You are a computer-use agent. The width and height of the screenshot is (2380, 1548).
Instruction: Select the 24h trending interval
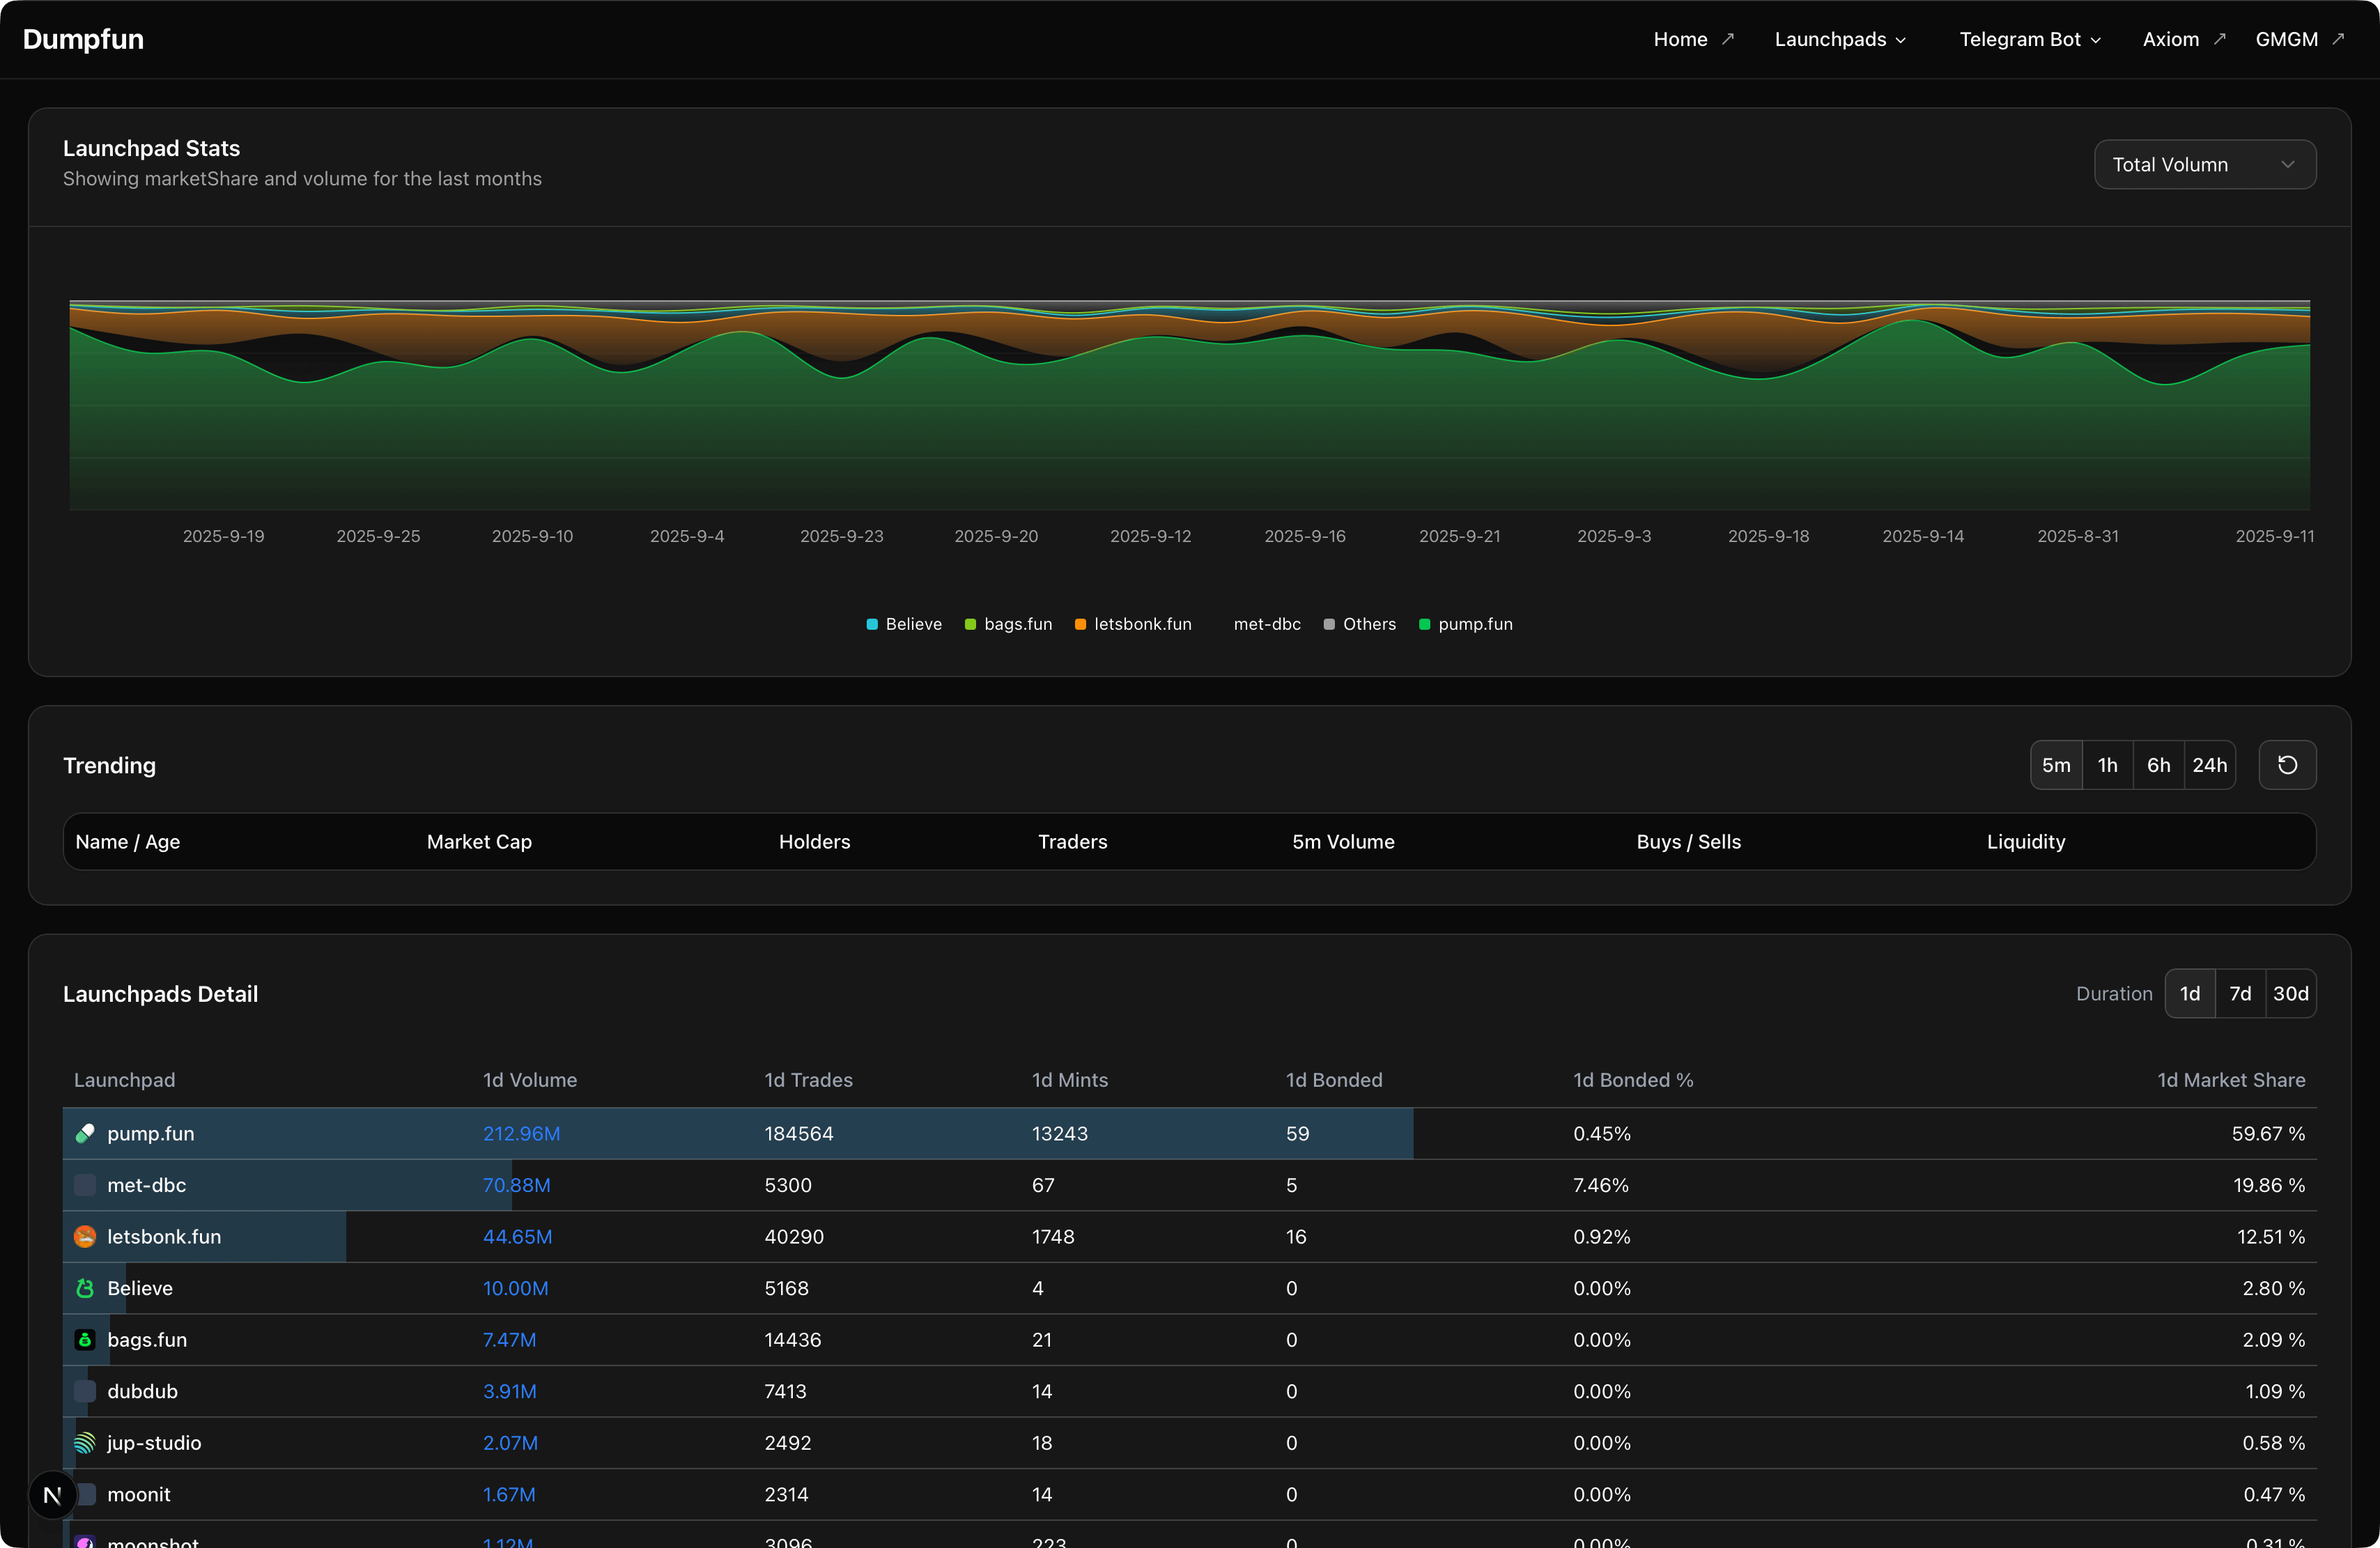pyautogui.click(x=2209, y=765)
